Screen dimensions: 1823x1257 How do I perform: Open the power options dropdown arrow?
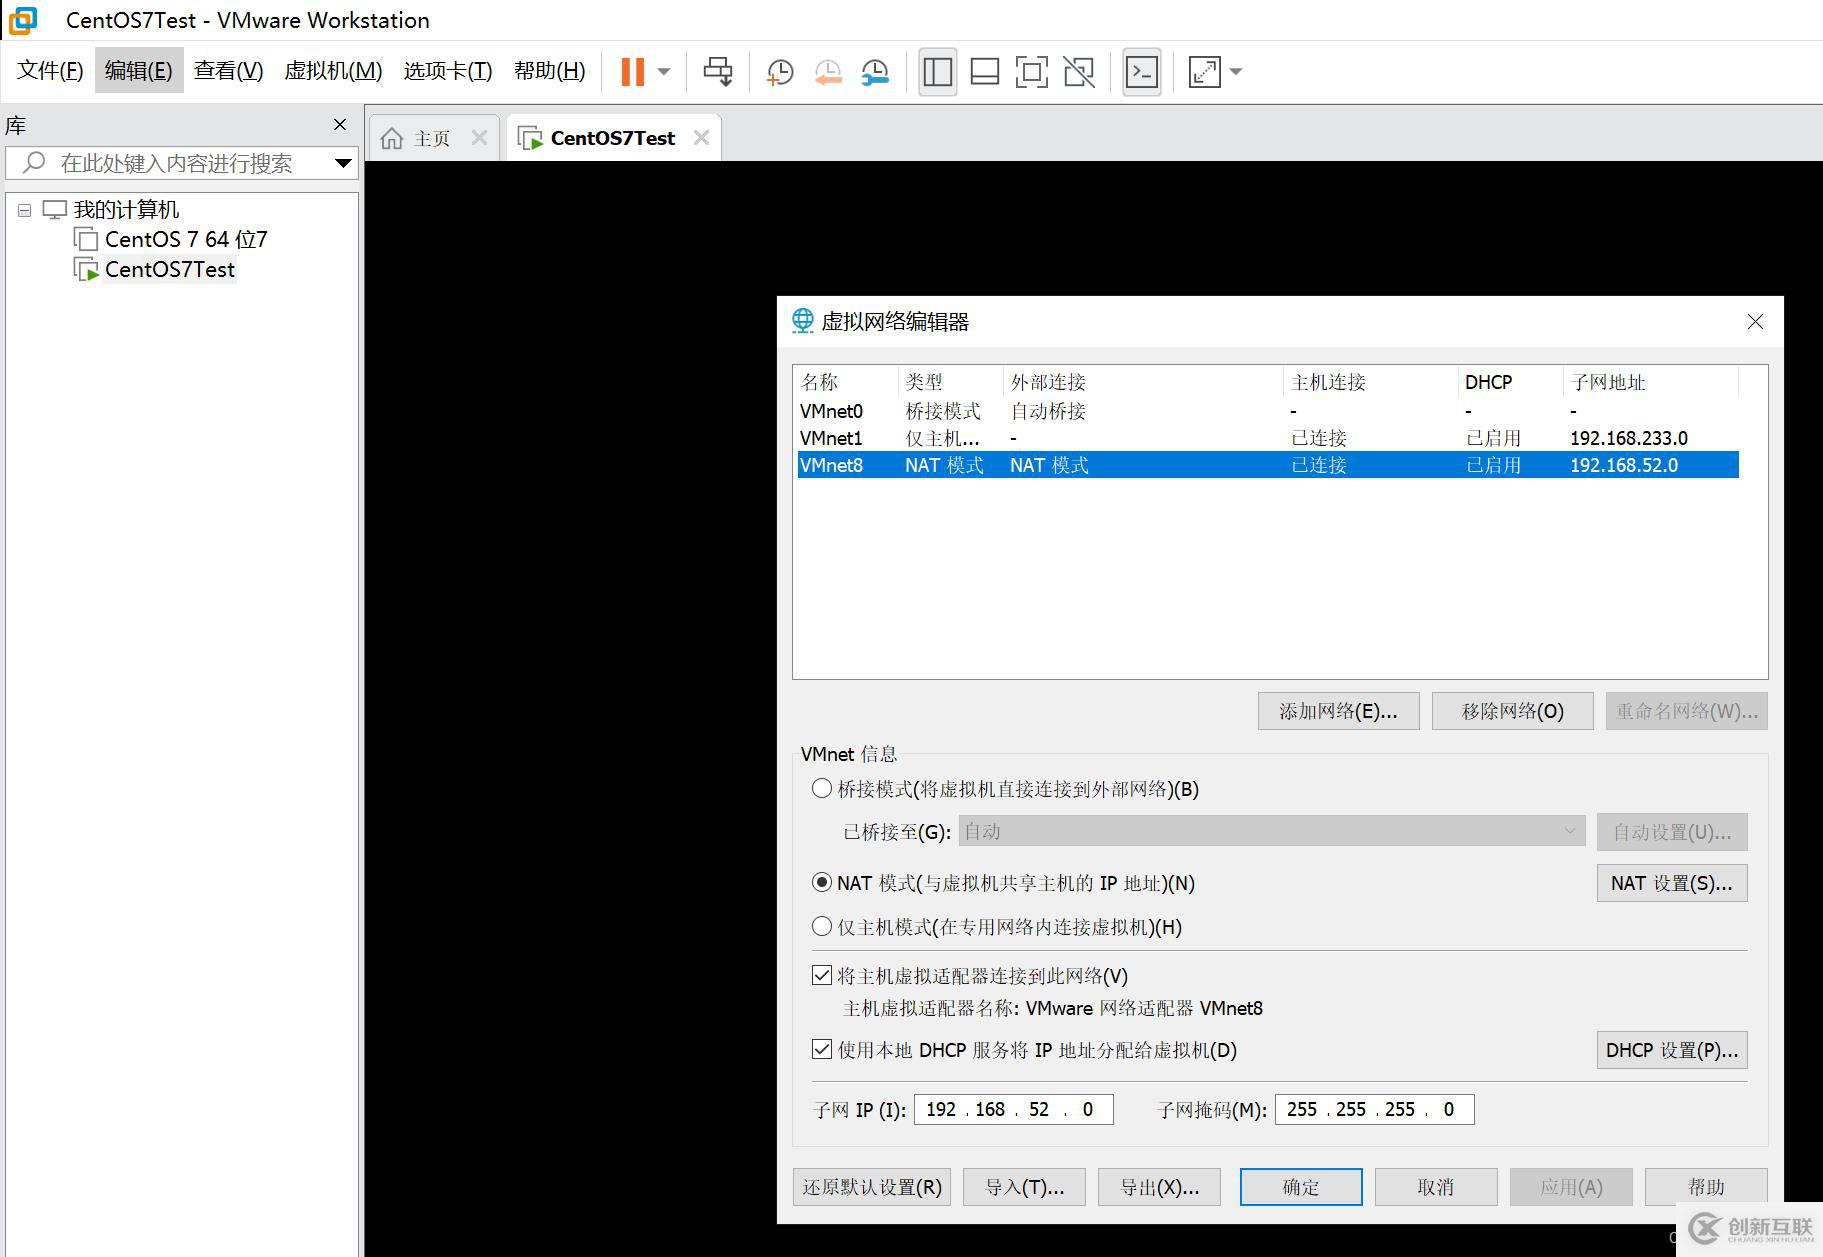664,71
